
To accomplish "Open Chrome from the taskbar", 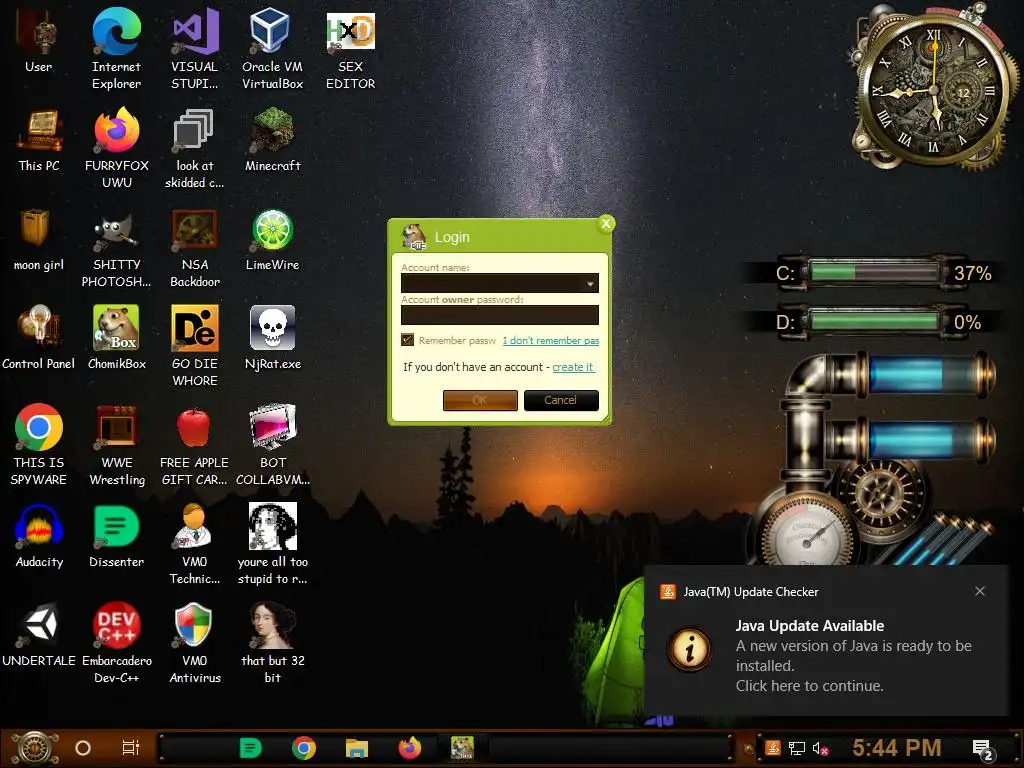I will coord(304,748).
